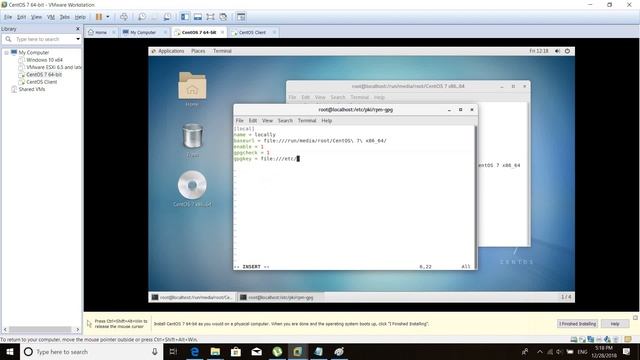Open Task View on Windows taskbar
Screen dimensions: 640x360
coord(173,351)
